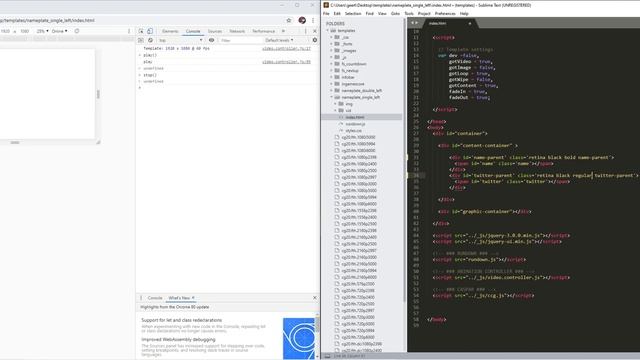Click the rotate device icon in emulation bar
The image size is (640, 360).
(x=77, y=31)
